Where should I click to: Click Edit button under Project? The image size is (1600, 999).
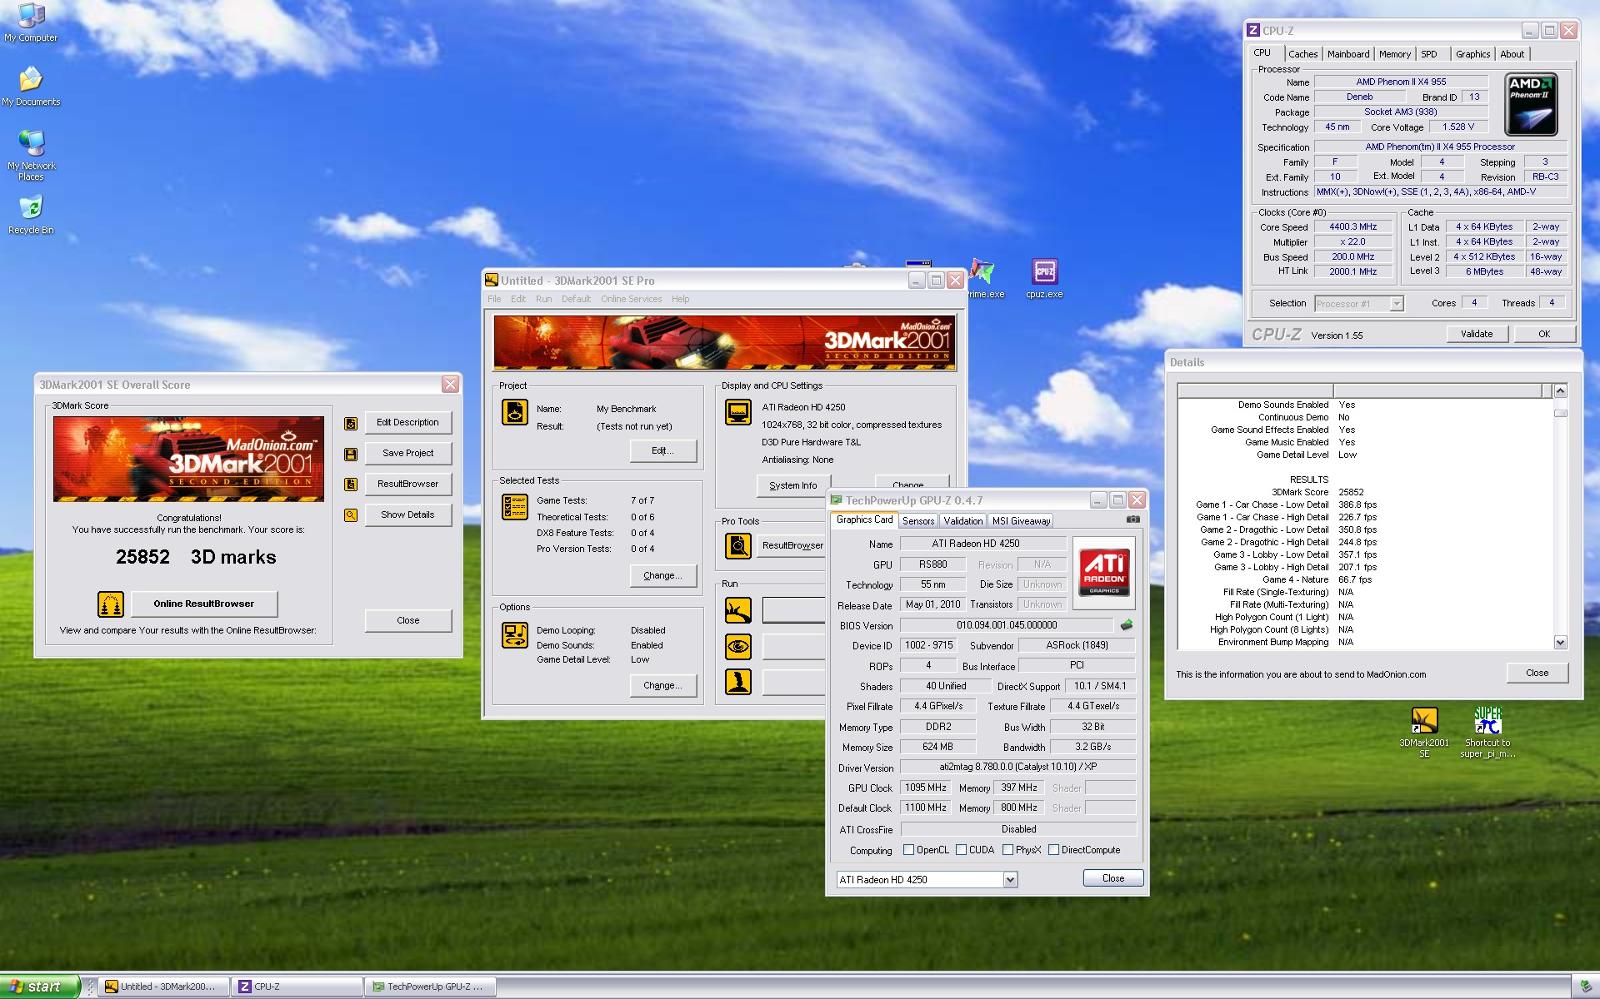click(663, 451)
